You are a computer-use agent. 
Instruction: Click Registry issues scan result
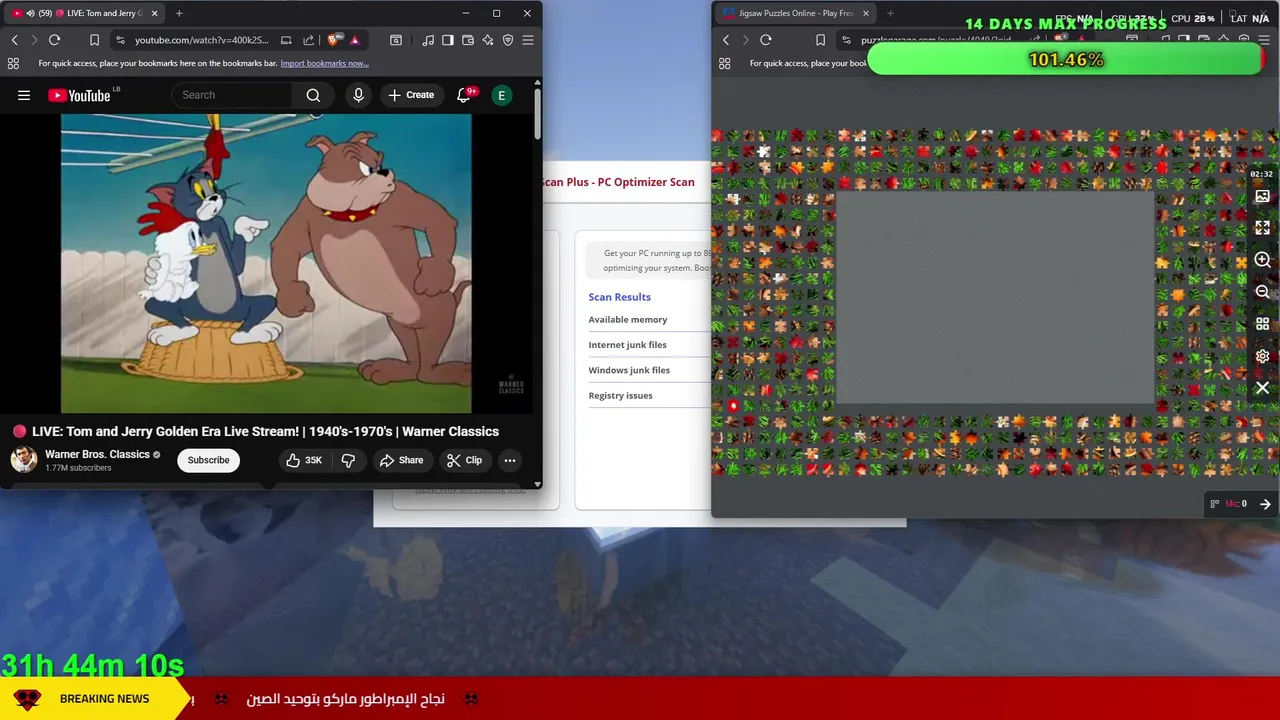coord(620,395)
